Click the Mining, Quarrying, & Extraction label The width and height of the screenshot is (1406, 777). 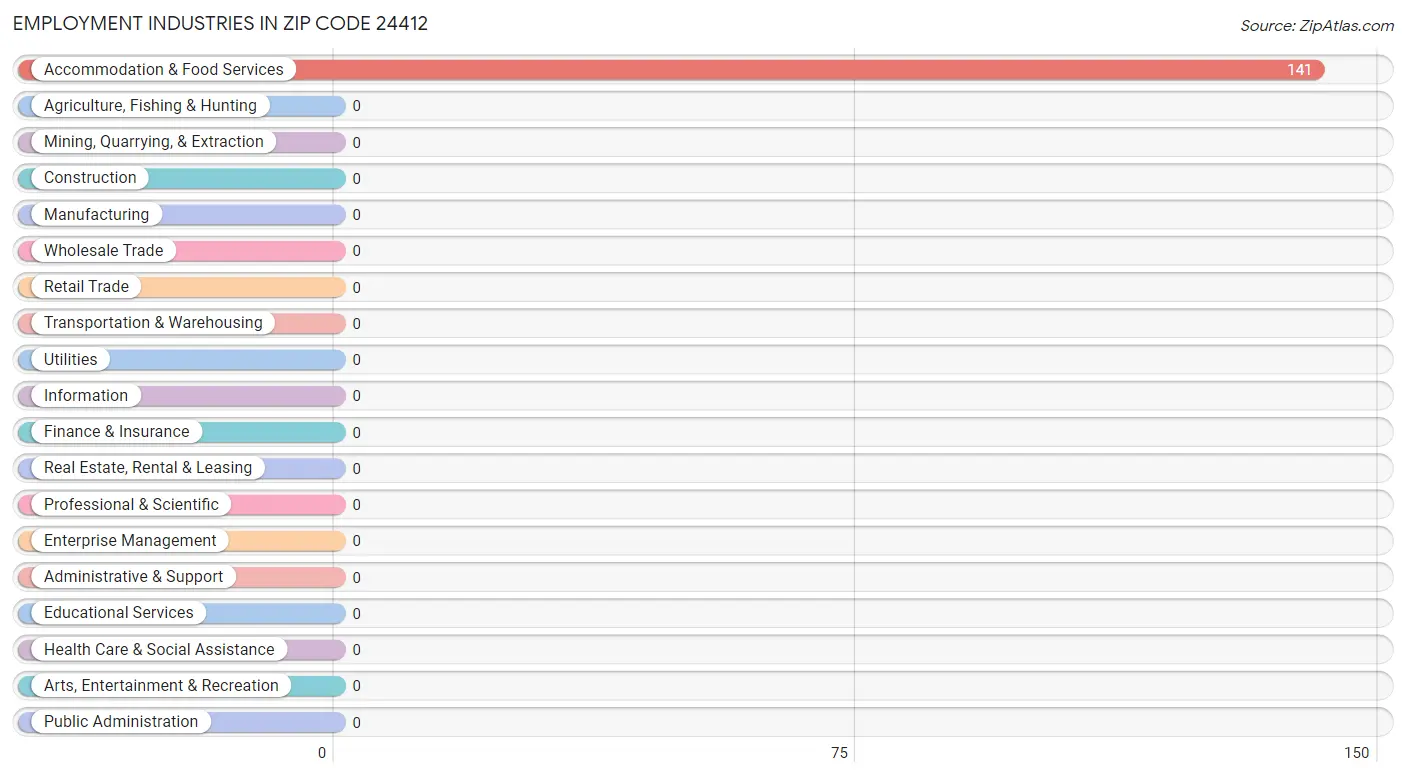click(x=154, y=142)
